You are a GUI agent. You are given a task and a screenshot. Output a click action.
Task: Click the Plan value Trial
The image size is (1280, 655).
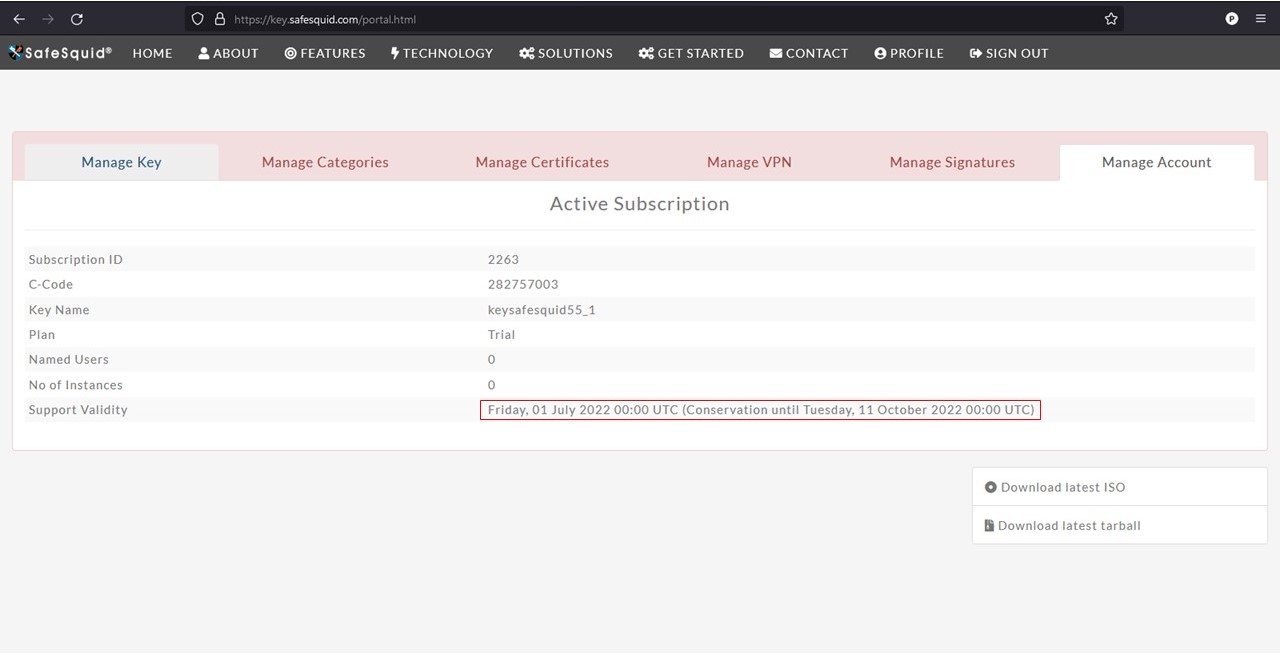tap(502, 334)
